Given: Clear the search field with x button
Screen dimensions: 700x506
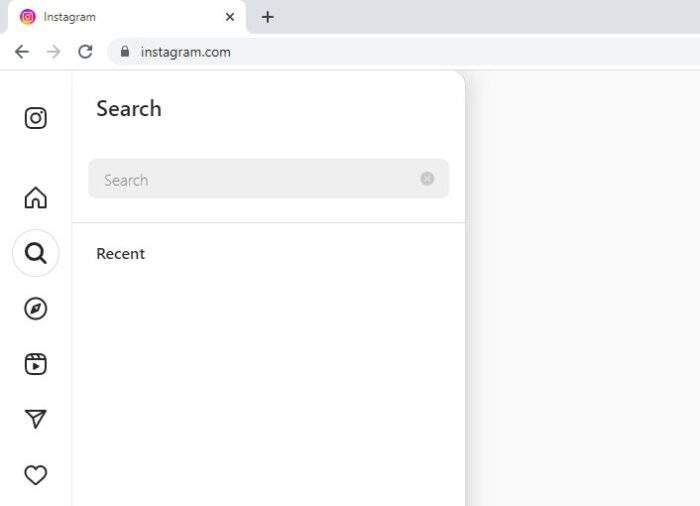Looking at the screenshot, I should pos(427,179).
